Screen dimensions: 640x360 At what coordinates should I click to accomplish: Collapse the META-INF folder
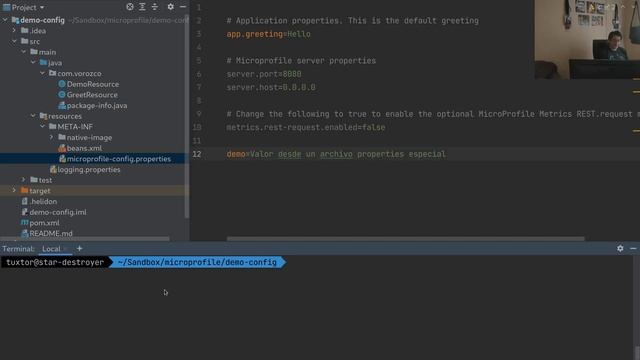pos(42,127)
